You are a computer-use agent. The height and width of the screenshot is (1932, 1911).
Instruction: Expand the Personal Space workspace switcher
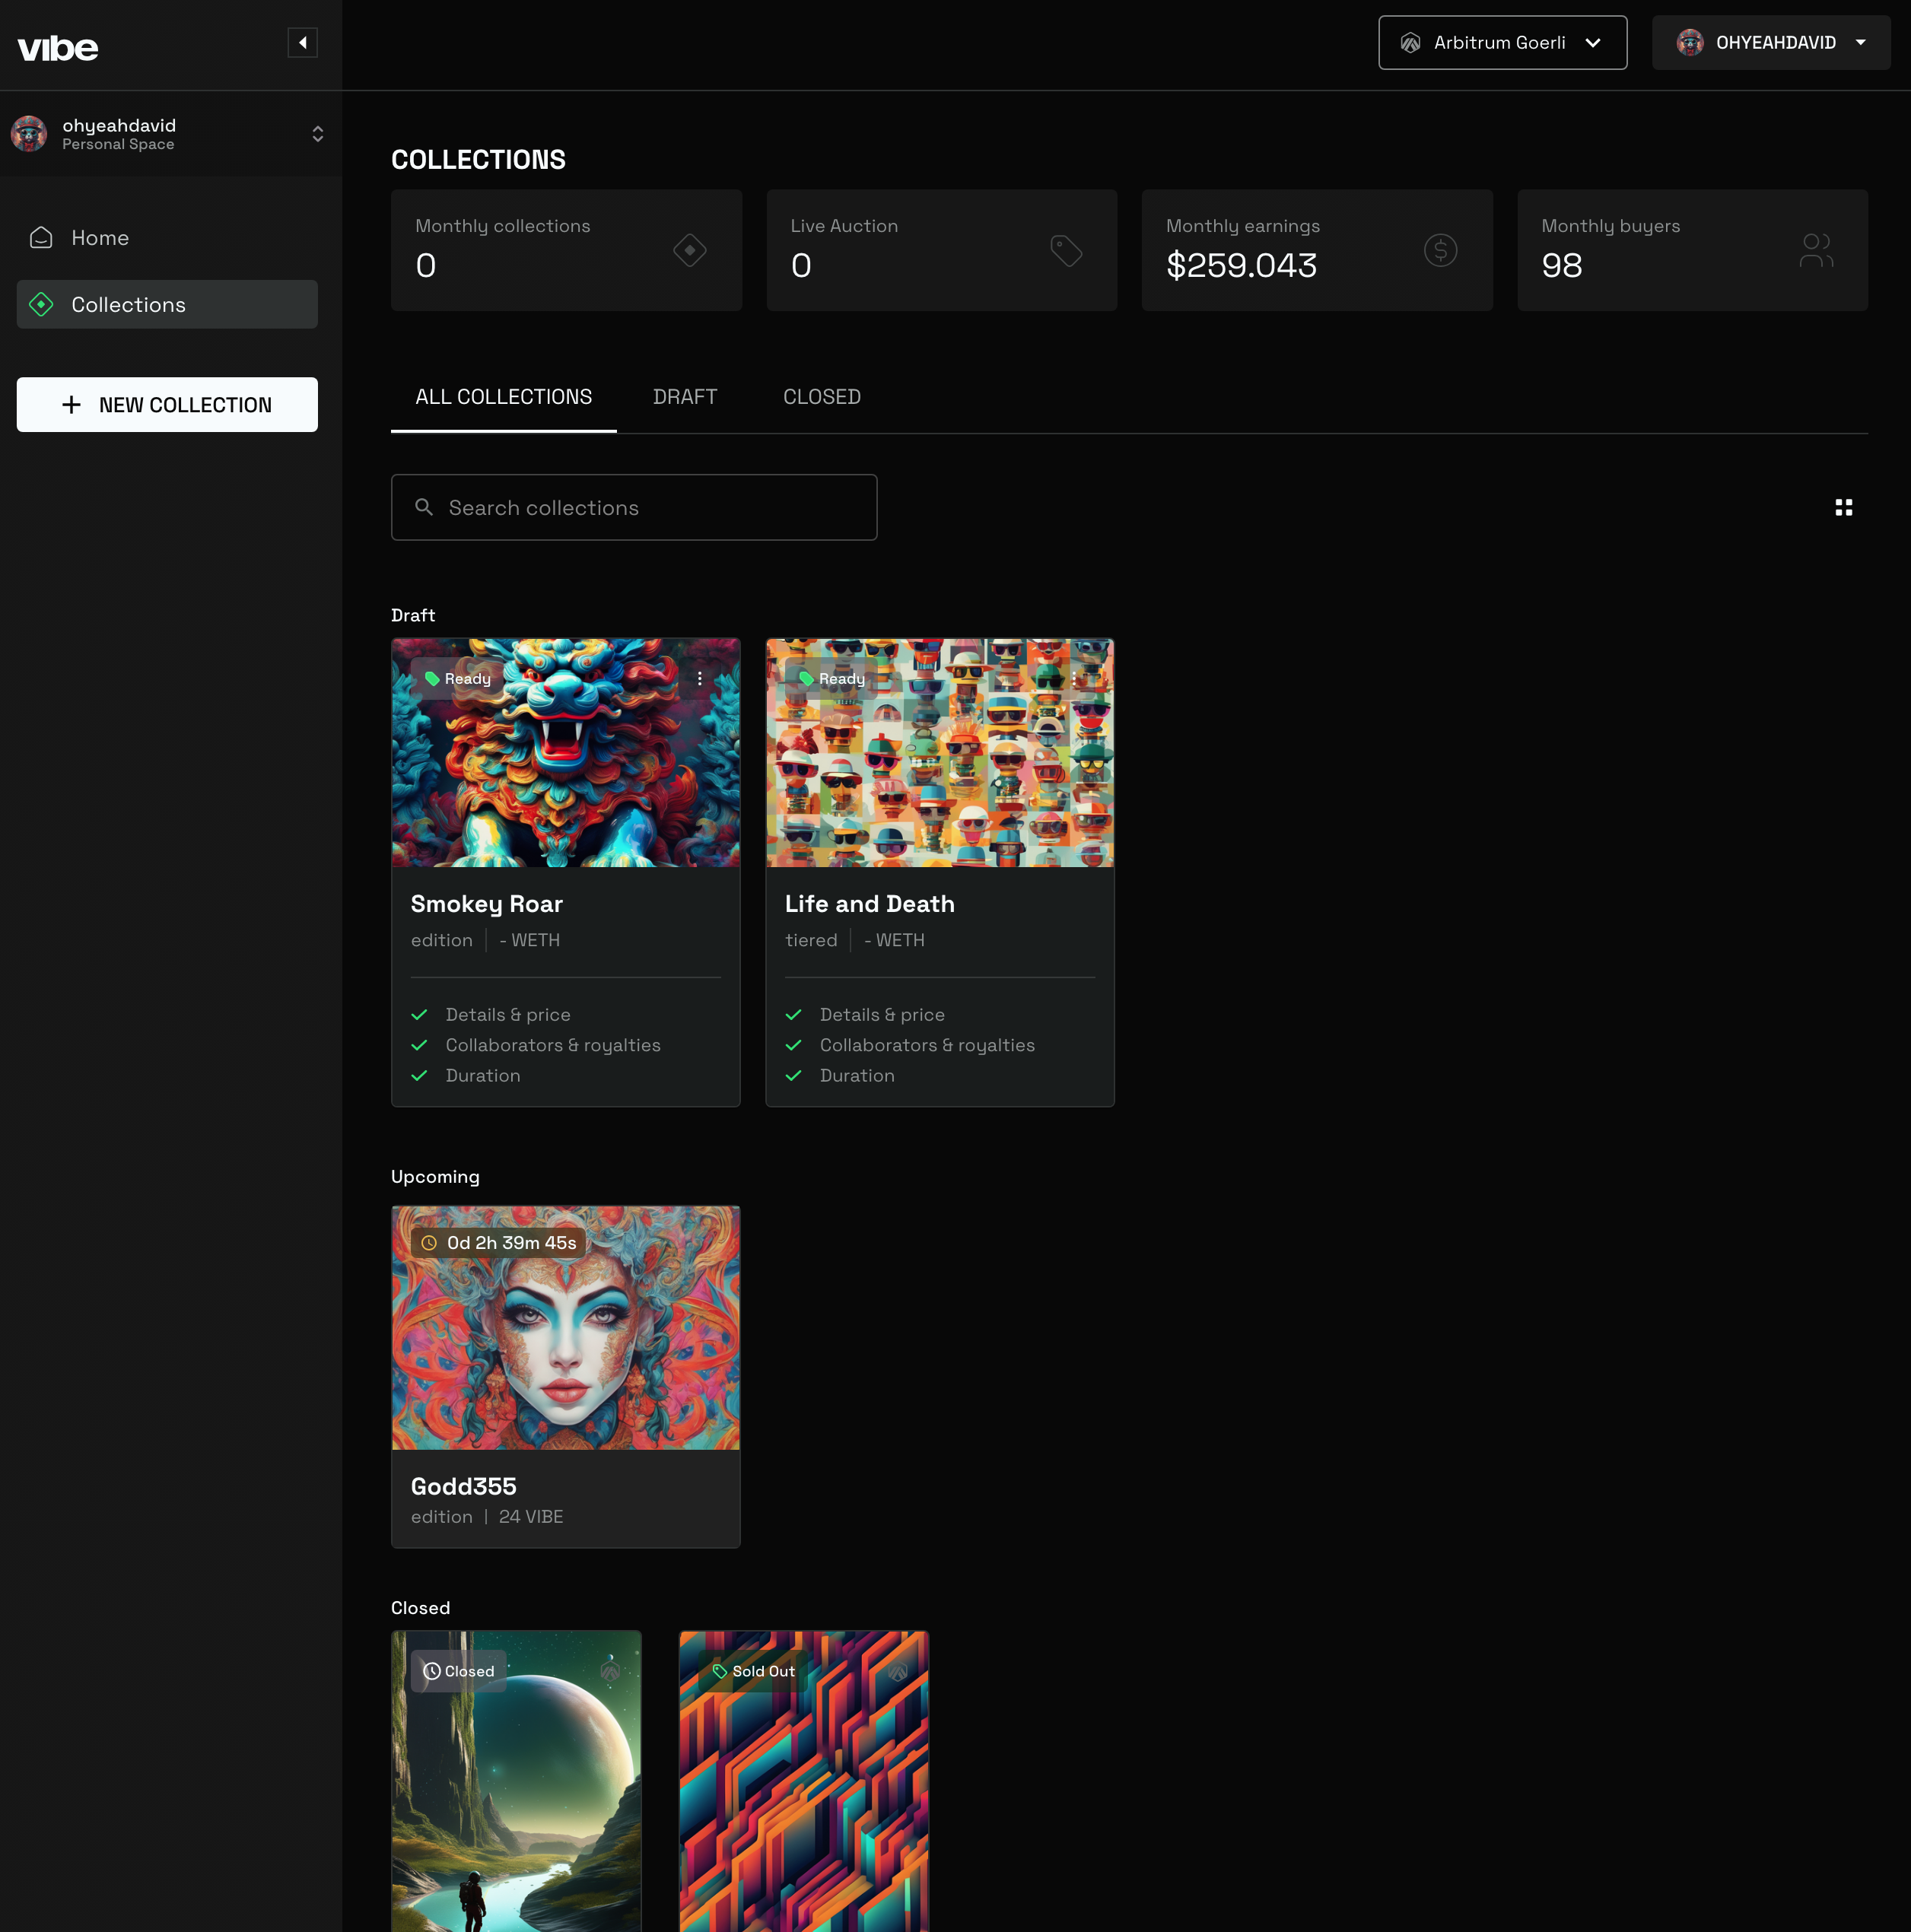point(317,134)
